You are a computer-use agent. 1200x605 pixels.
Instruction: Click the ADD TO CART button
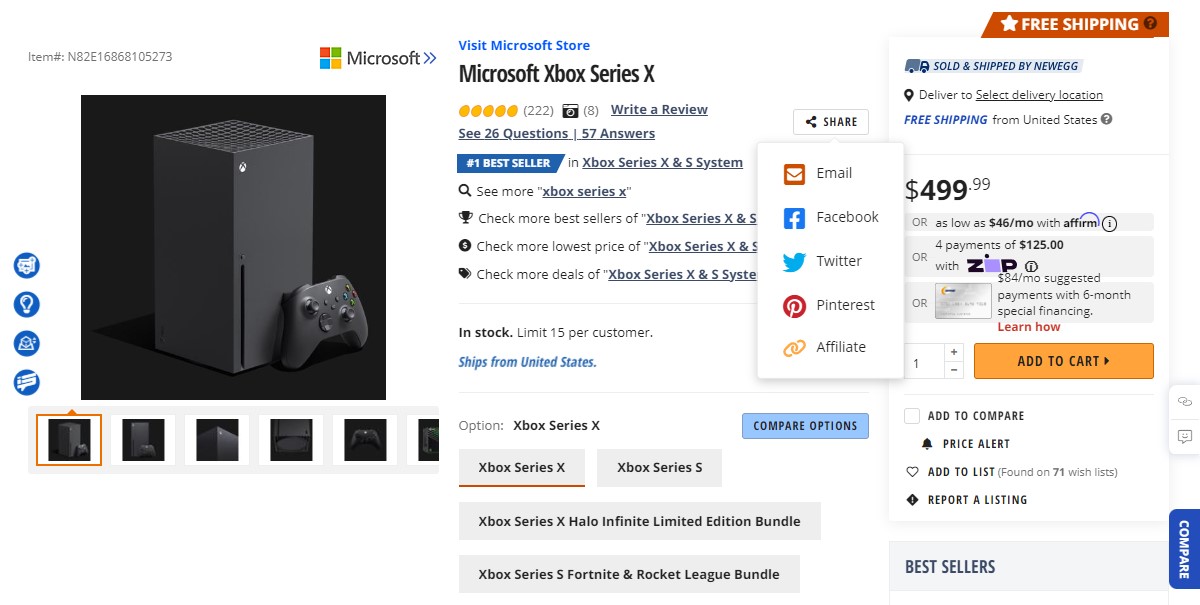click(x=1063, y=361)
